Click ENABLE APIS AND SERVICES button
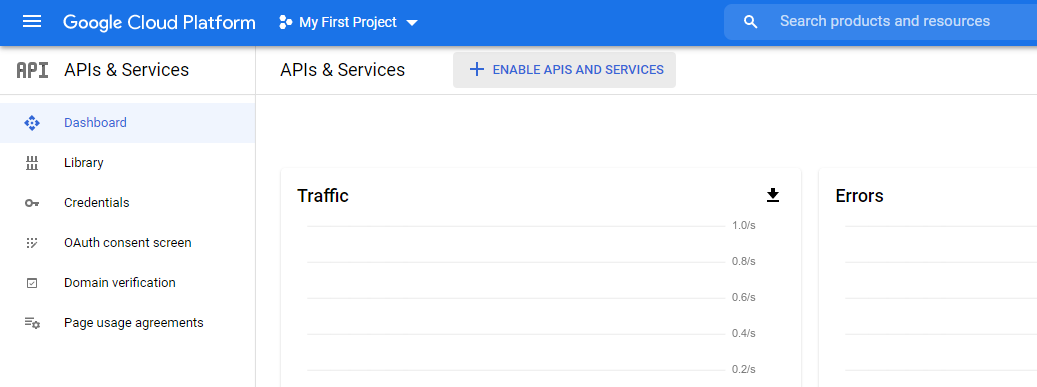1037x387 pixels. [x=564, y=69]
